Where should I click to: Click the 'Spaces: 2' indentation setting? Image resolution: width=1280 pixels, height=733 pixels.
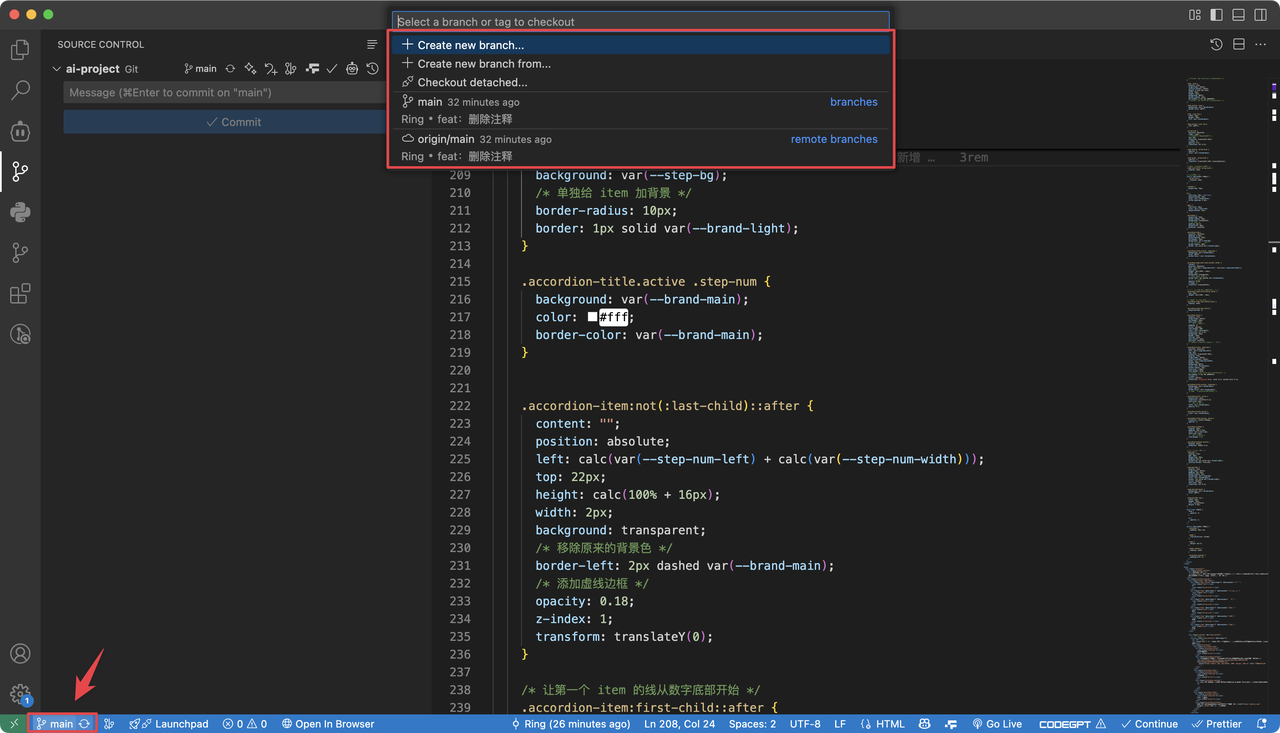[752, 724]
